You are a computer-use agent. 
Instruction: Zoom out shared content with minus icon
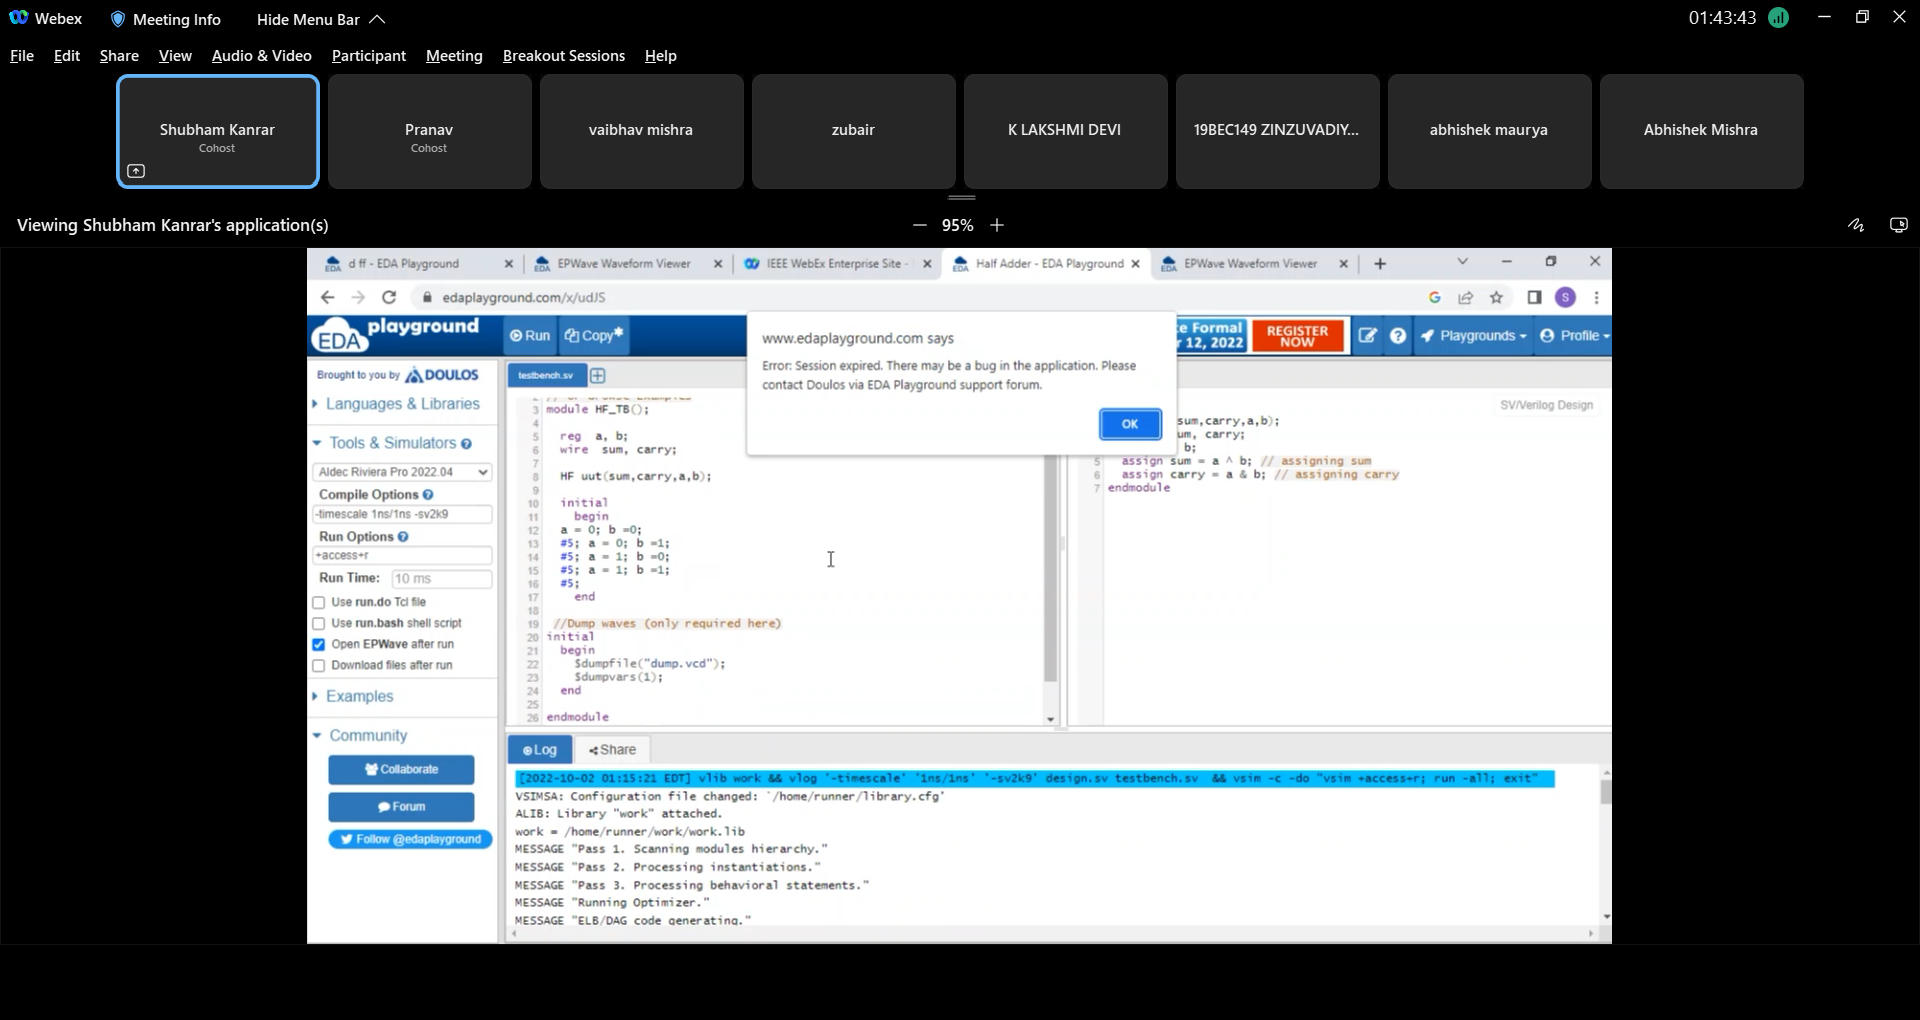pyautogui.click(x=919, y=226)
